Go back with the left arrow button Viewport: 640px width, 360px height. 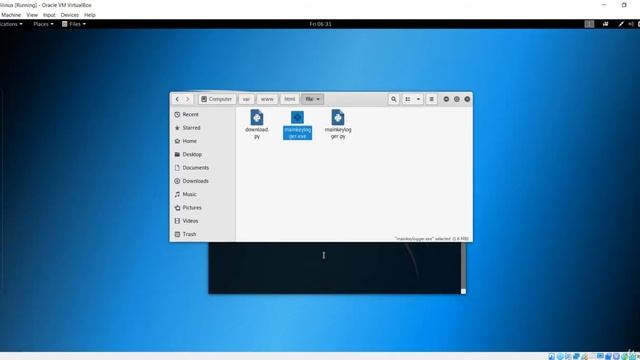(177, 99)
